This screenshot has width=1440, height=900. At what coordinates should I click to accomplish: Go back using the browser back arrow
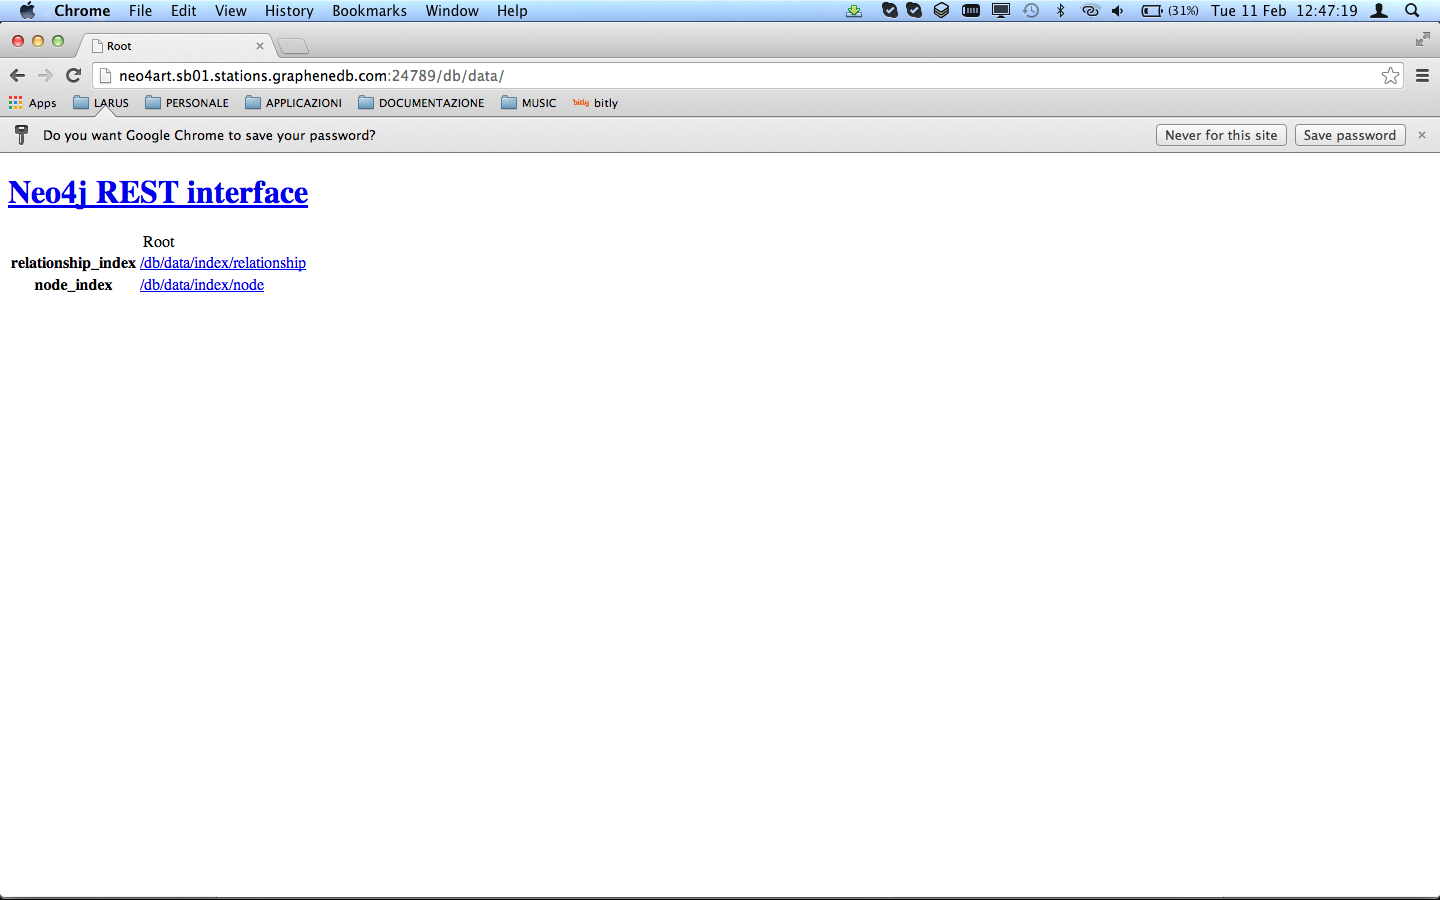point(17,76)
